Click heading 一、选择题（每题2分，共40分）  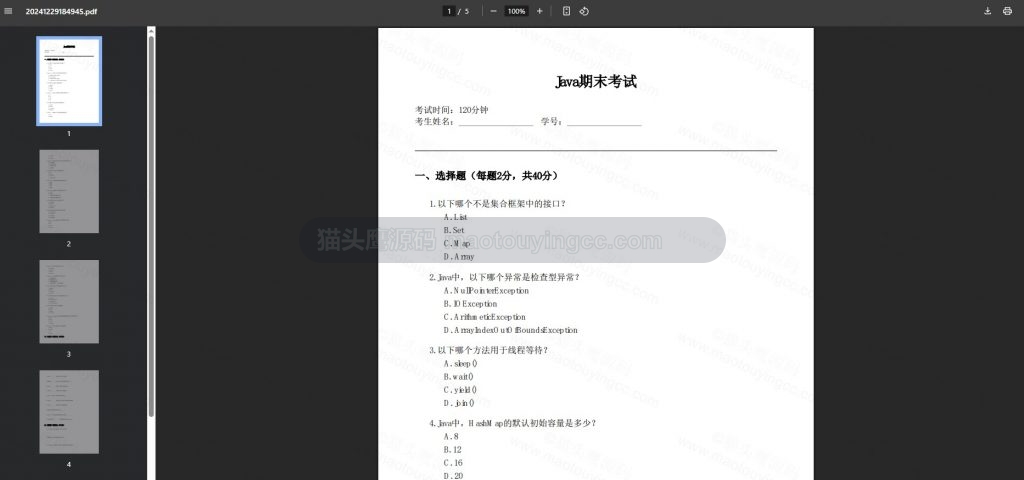pos(487,176)
